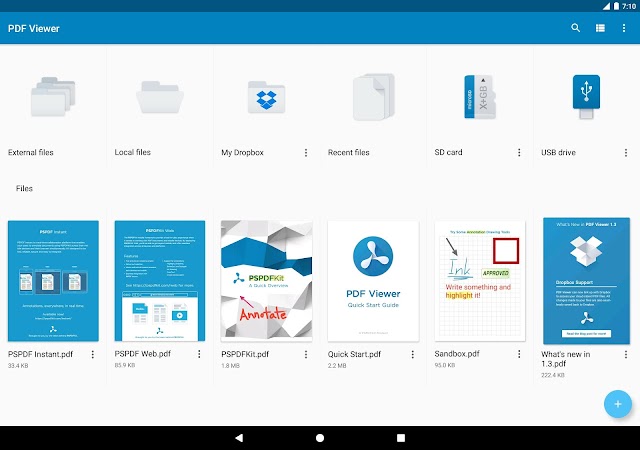640x450 pixels.
Task: Click the 'USB drive' label
Action: [558, 152]
